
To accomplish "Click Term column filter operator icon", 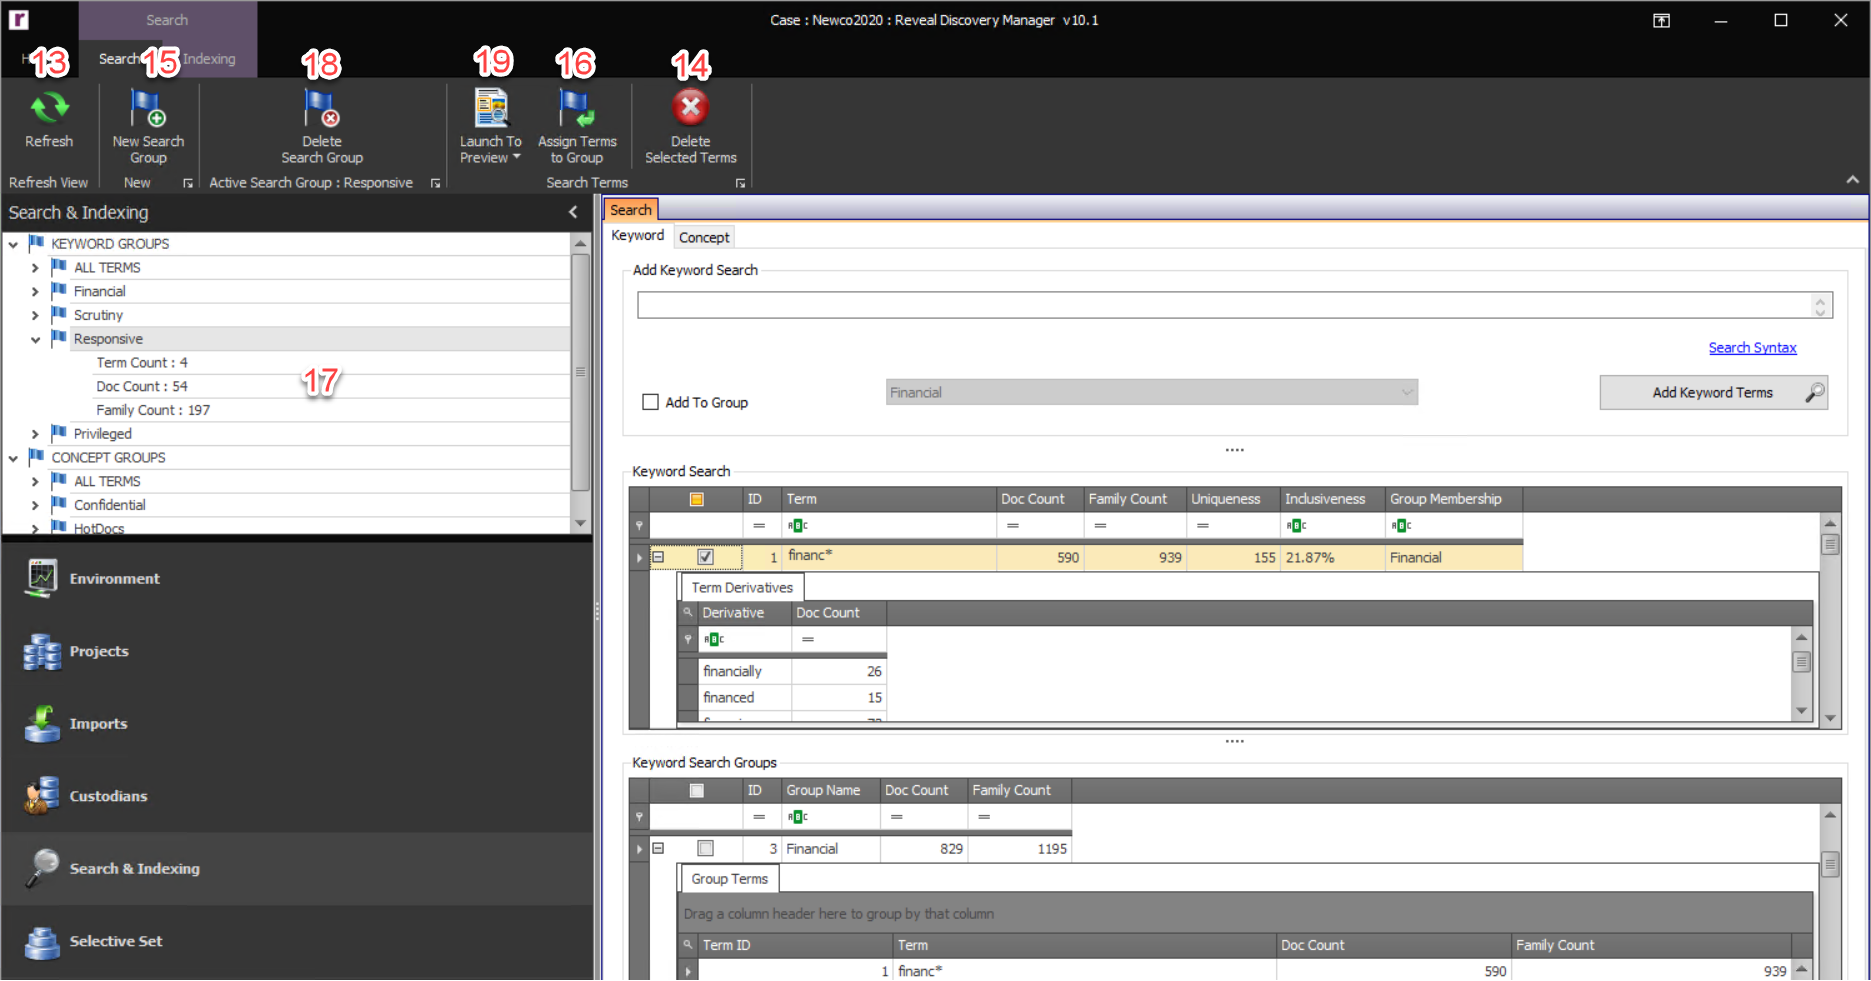I will click(798, 526).
